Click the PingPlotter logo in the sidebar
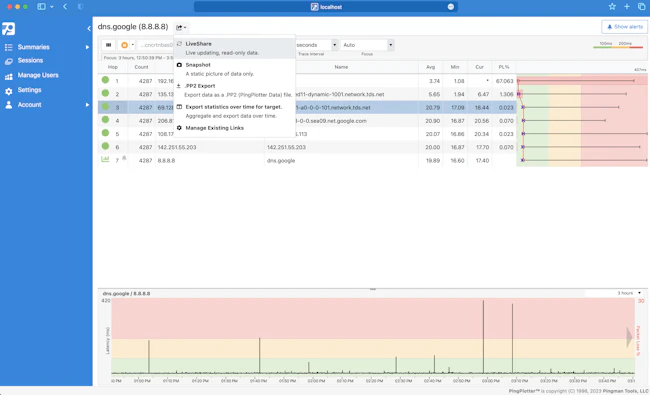This screenshot has width=650, height=395. coord(8,29)
